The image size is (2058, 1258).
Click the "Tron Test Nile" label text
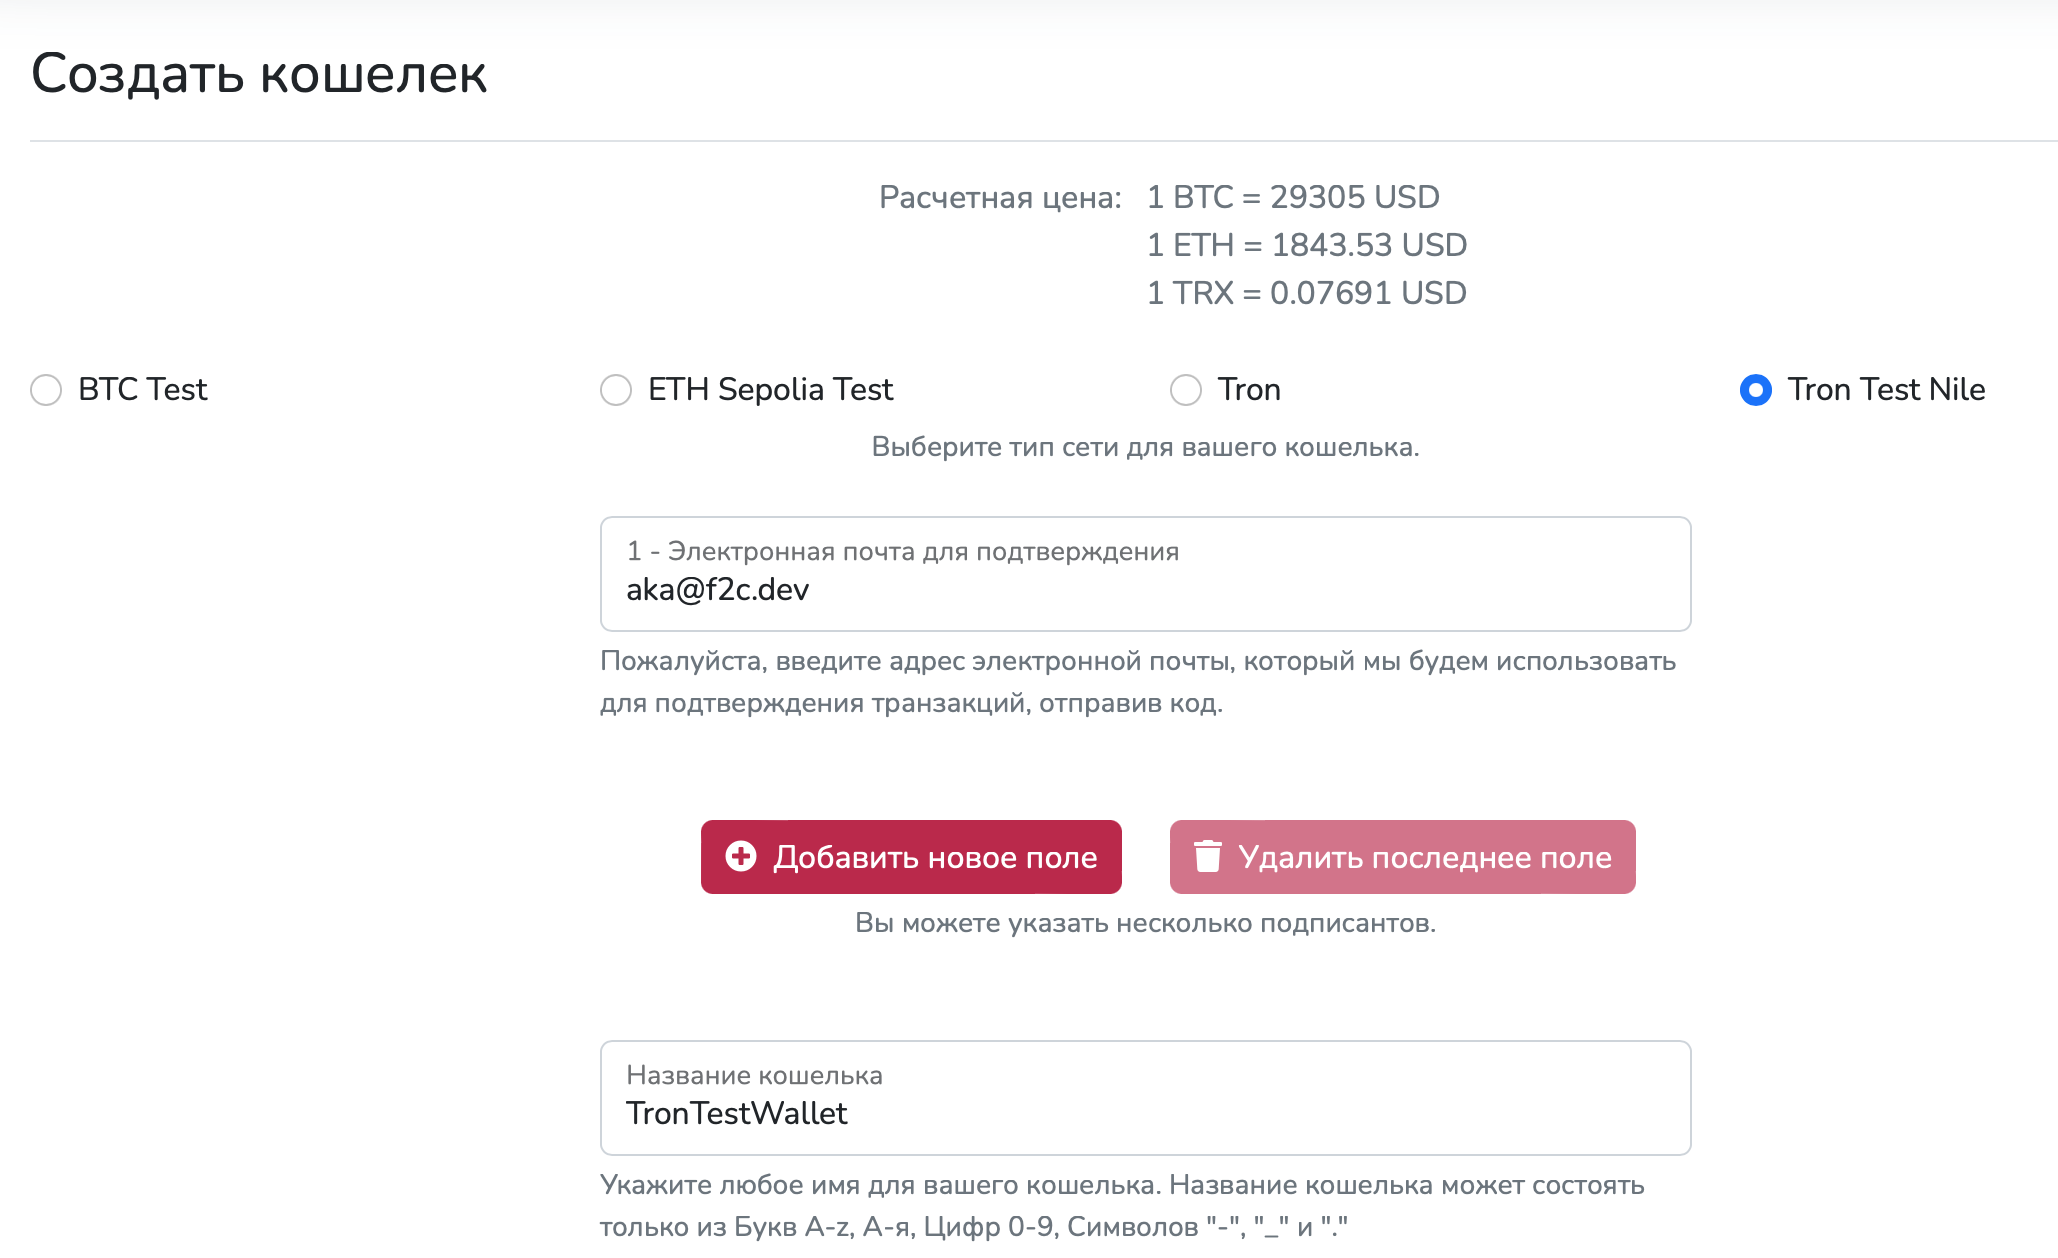pyautogui.click(x=1886, y=390)
